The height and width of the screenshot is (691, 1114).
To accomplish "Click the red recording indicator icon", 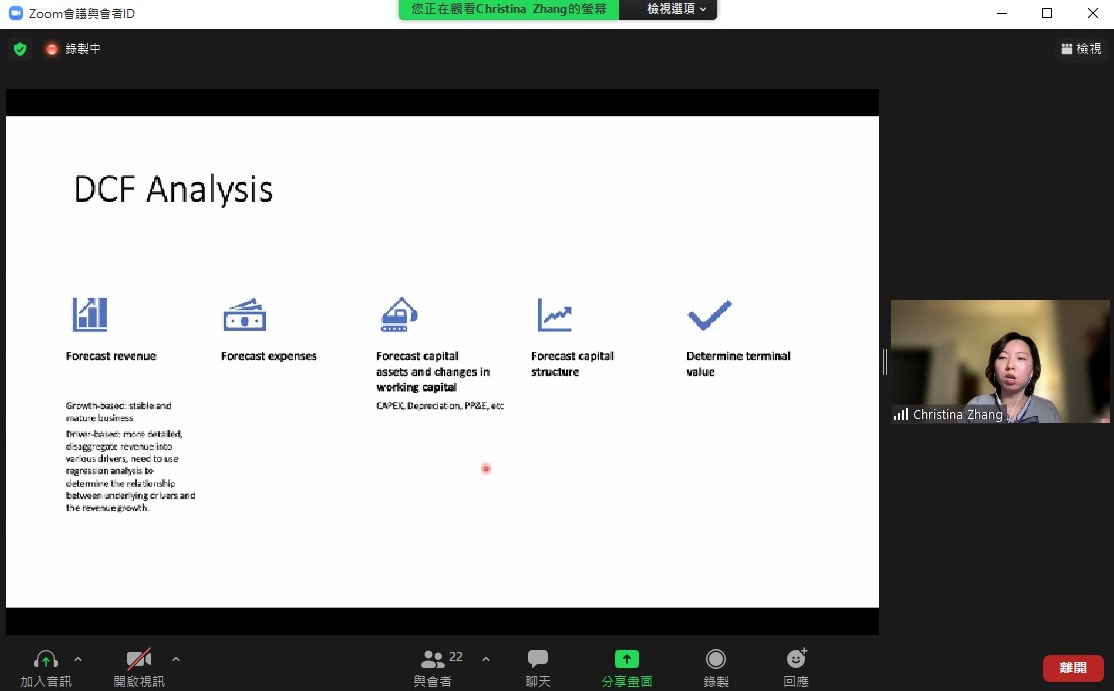I will point(52,49).
